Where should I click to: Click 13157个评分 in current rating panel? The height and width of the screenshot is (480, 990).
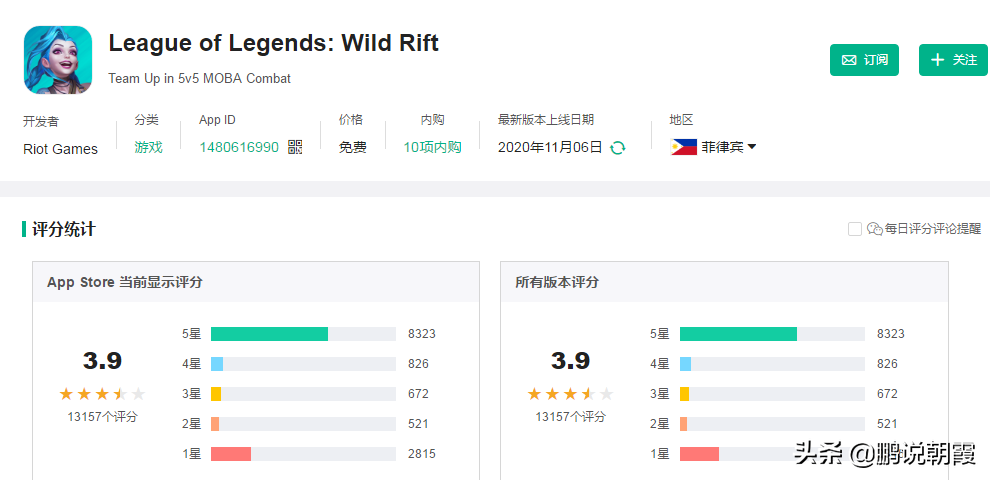point(102,417)
